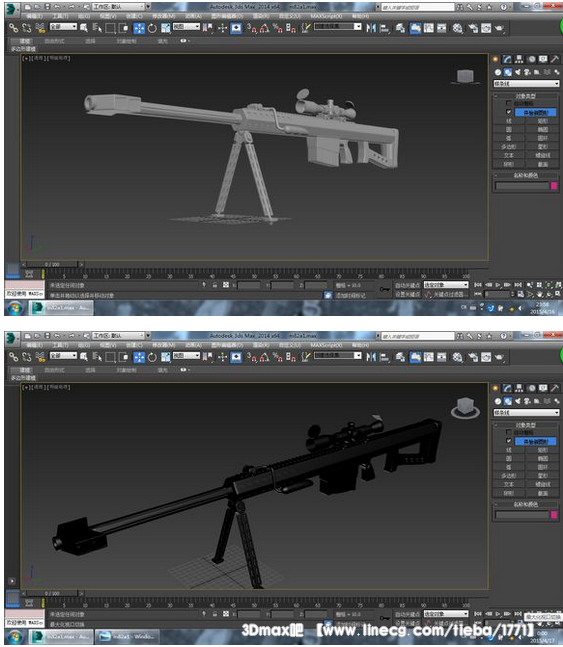Open Material Editor in upper screenshot toolbar

pos(457,28)
